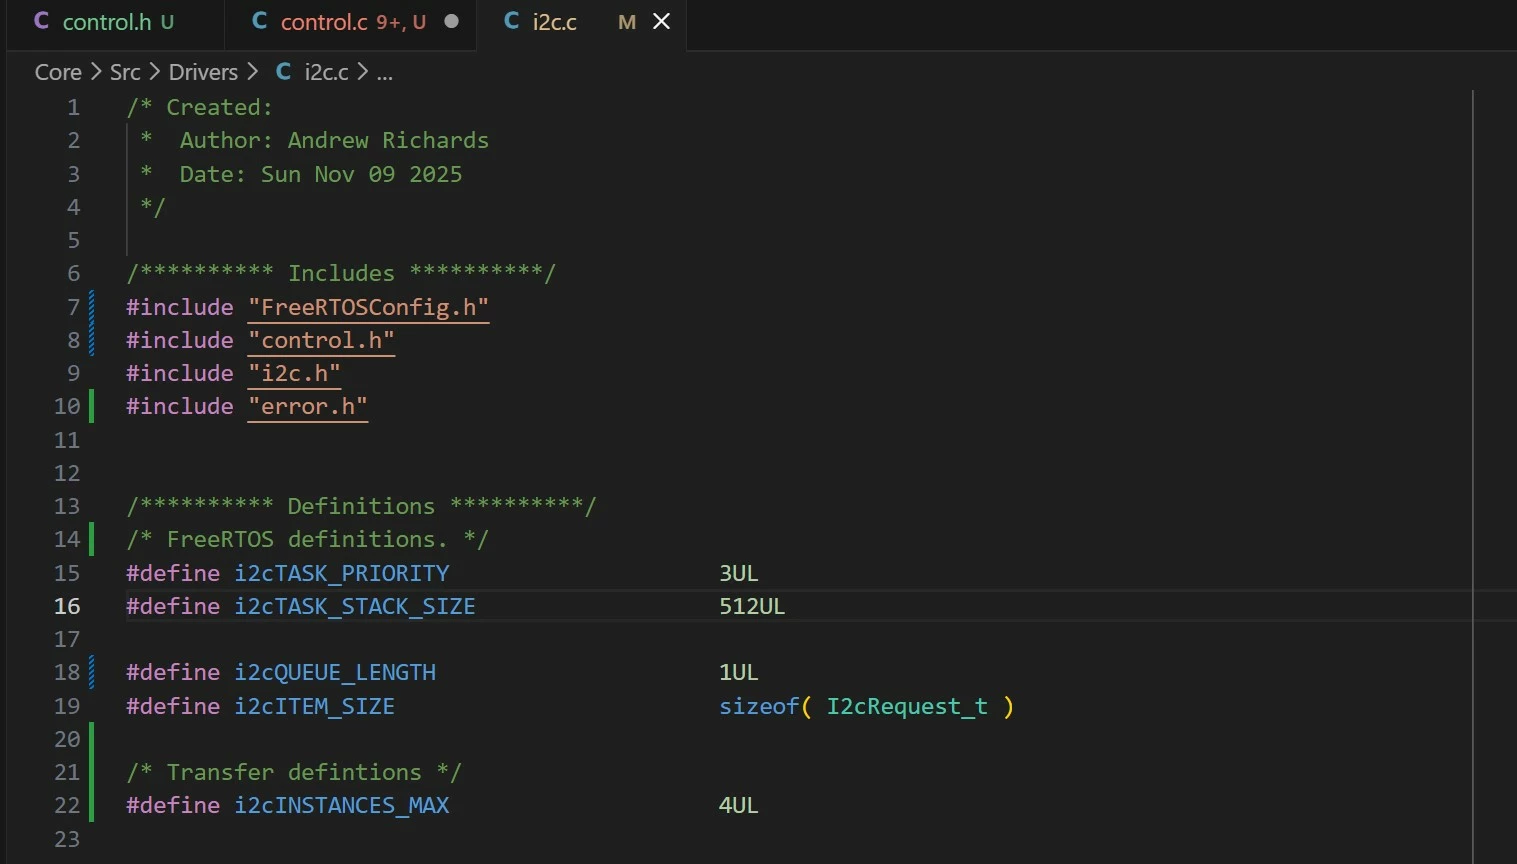Follow the "FreeRTOSConfig.h" include link
This screenshot has height=864, width=1517.
[x=369, y=307]
